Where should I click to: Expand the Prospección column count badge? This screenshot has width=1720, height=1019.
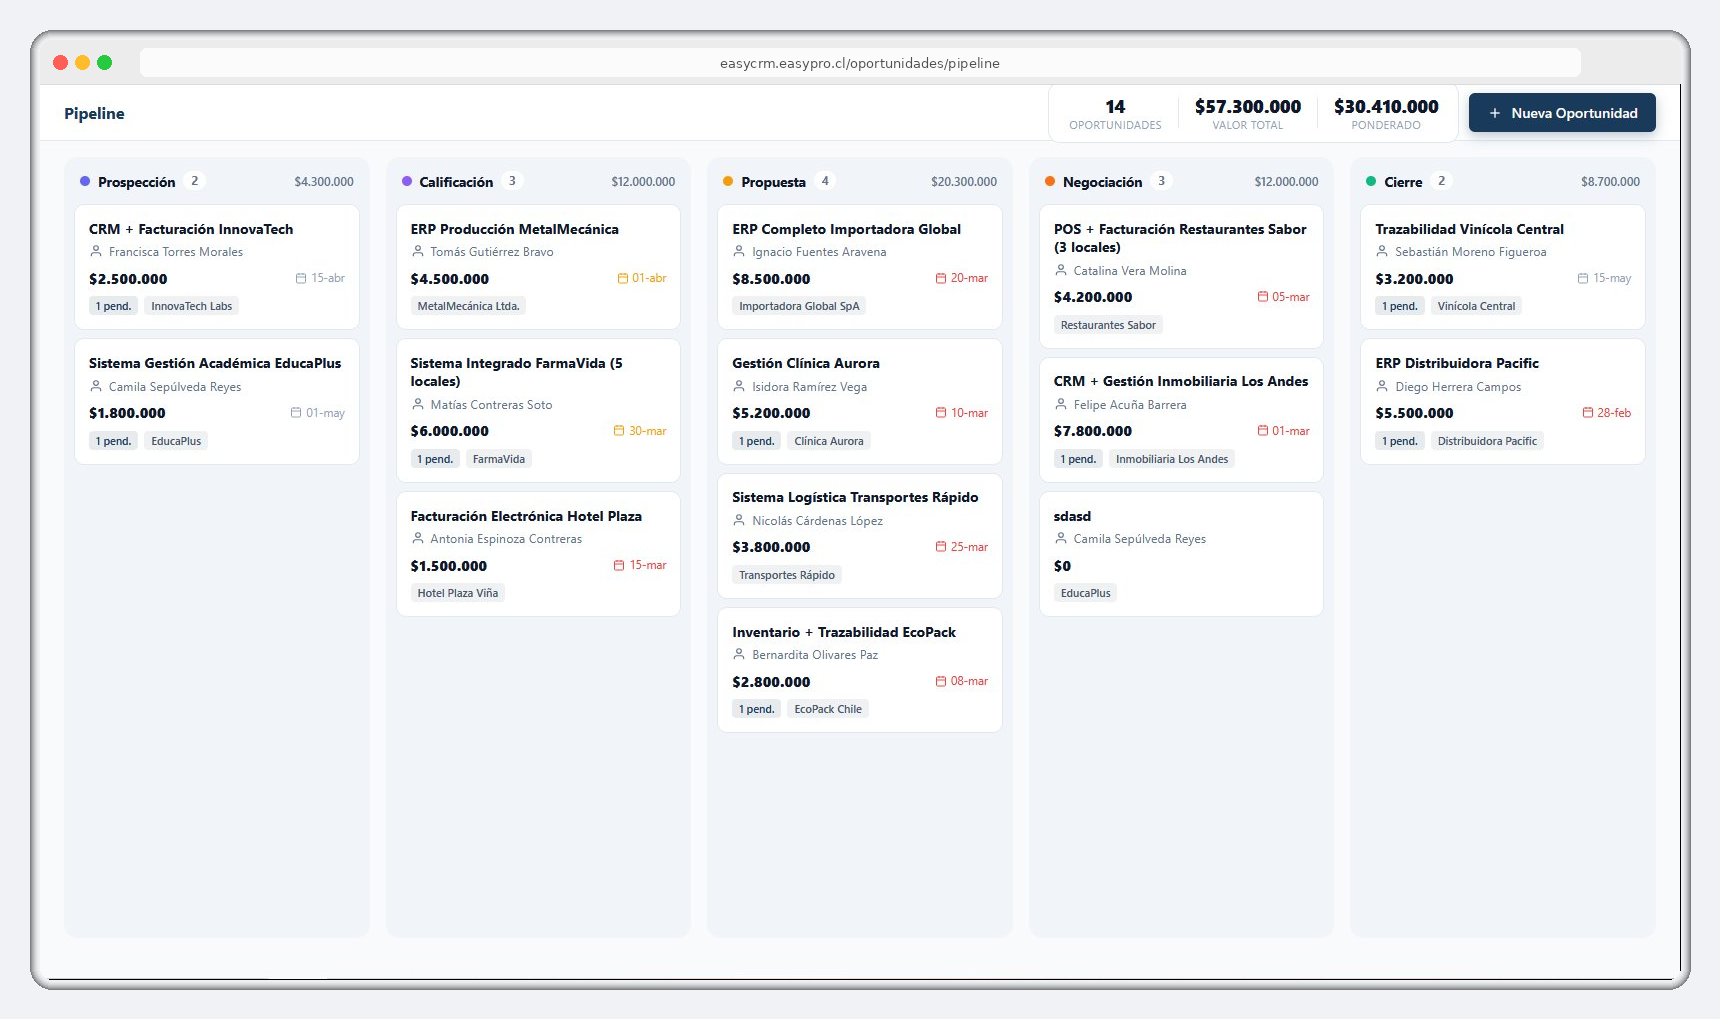196,180
